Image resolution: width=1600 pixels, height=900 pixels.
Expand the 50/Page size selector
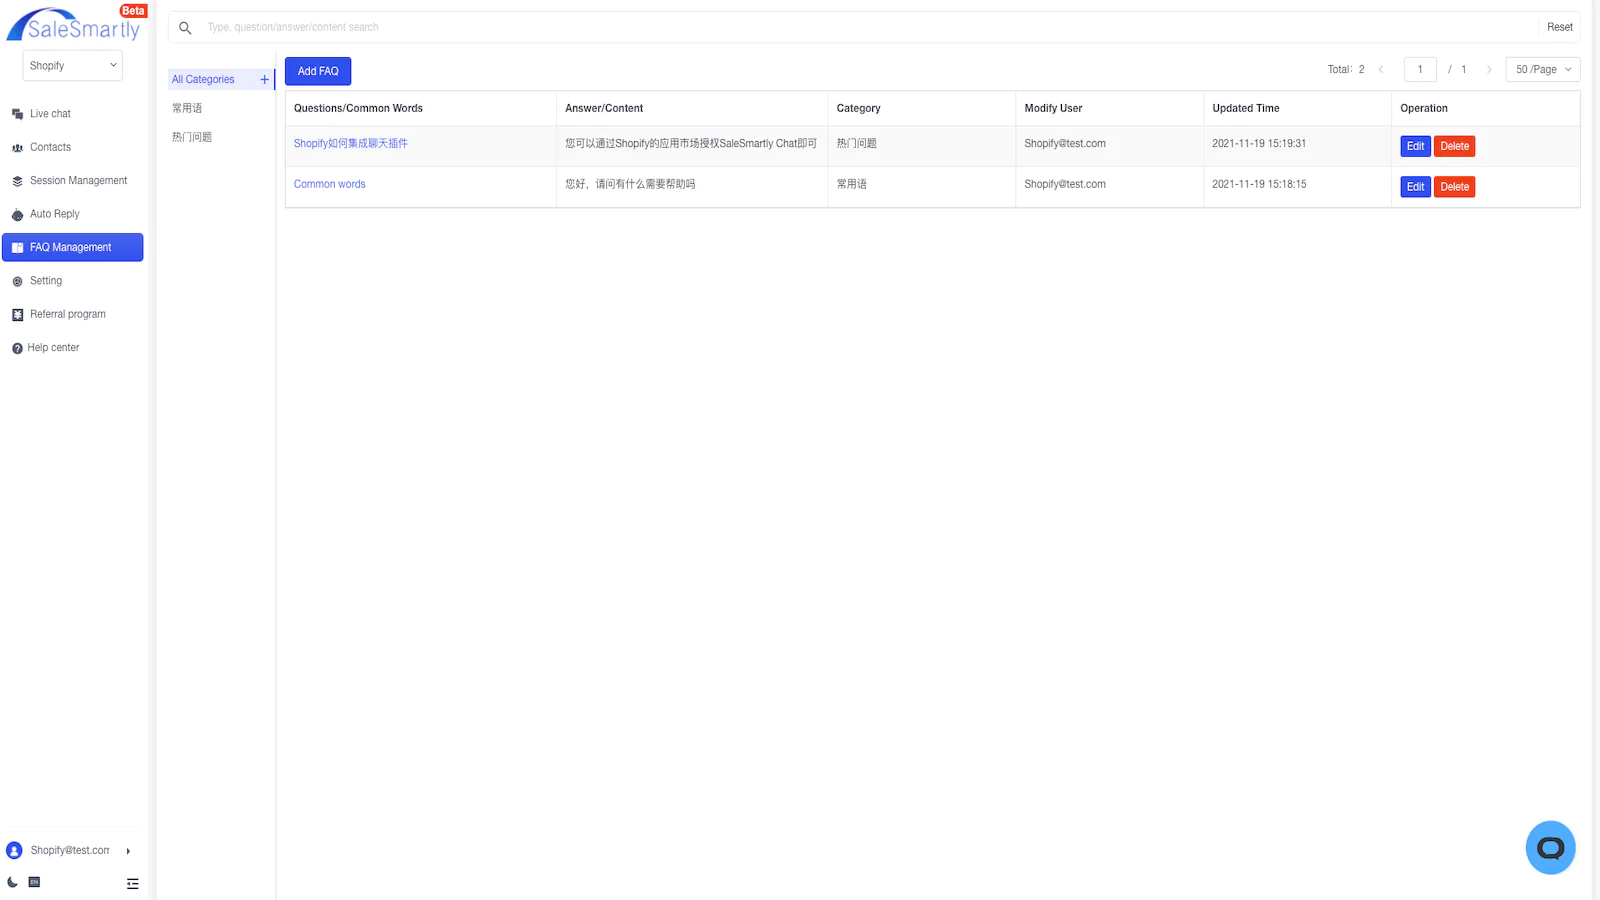pos(1542,70)
